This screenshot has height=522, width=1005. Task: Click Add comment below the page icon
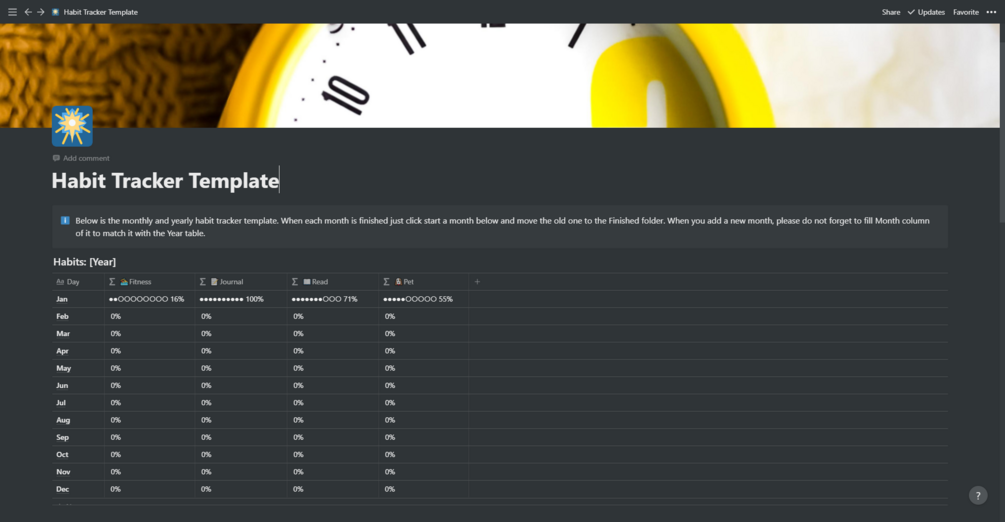click(x=81, y=158)
